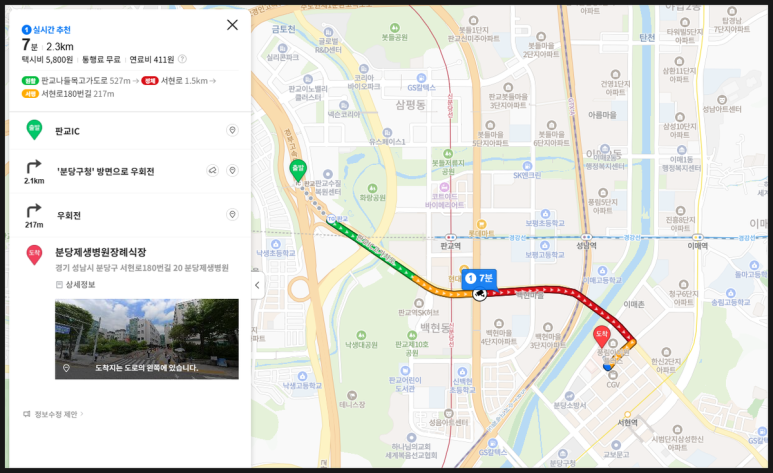Click the 성남아트센터 marker

[x=722, y=100]
